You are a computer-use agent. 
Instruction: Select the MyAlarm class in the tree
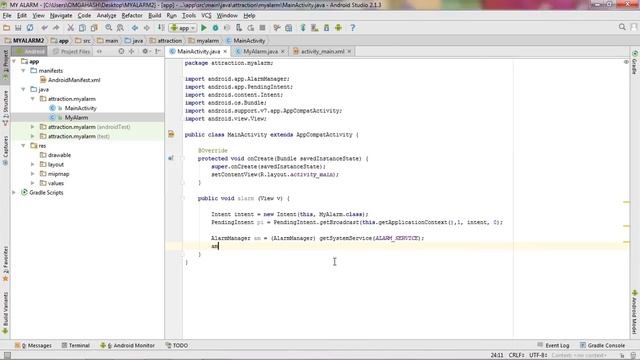(76, 118)
